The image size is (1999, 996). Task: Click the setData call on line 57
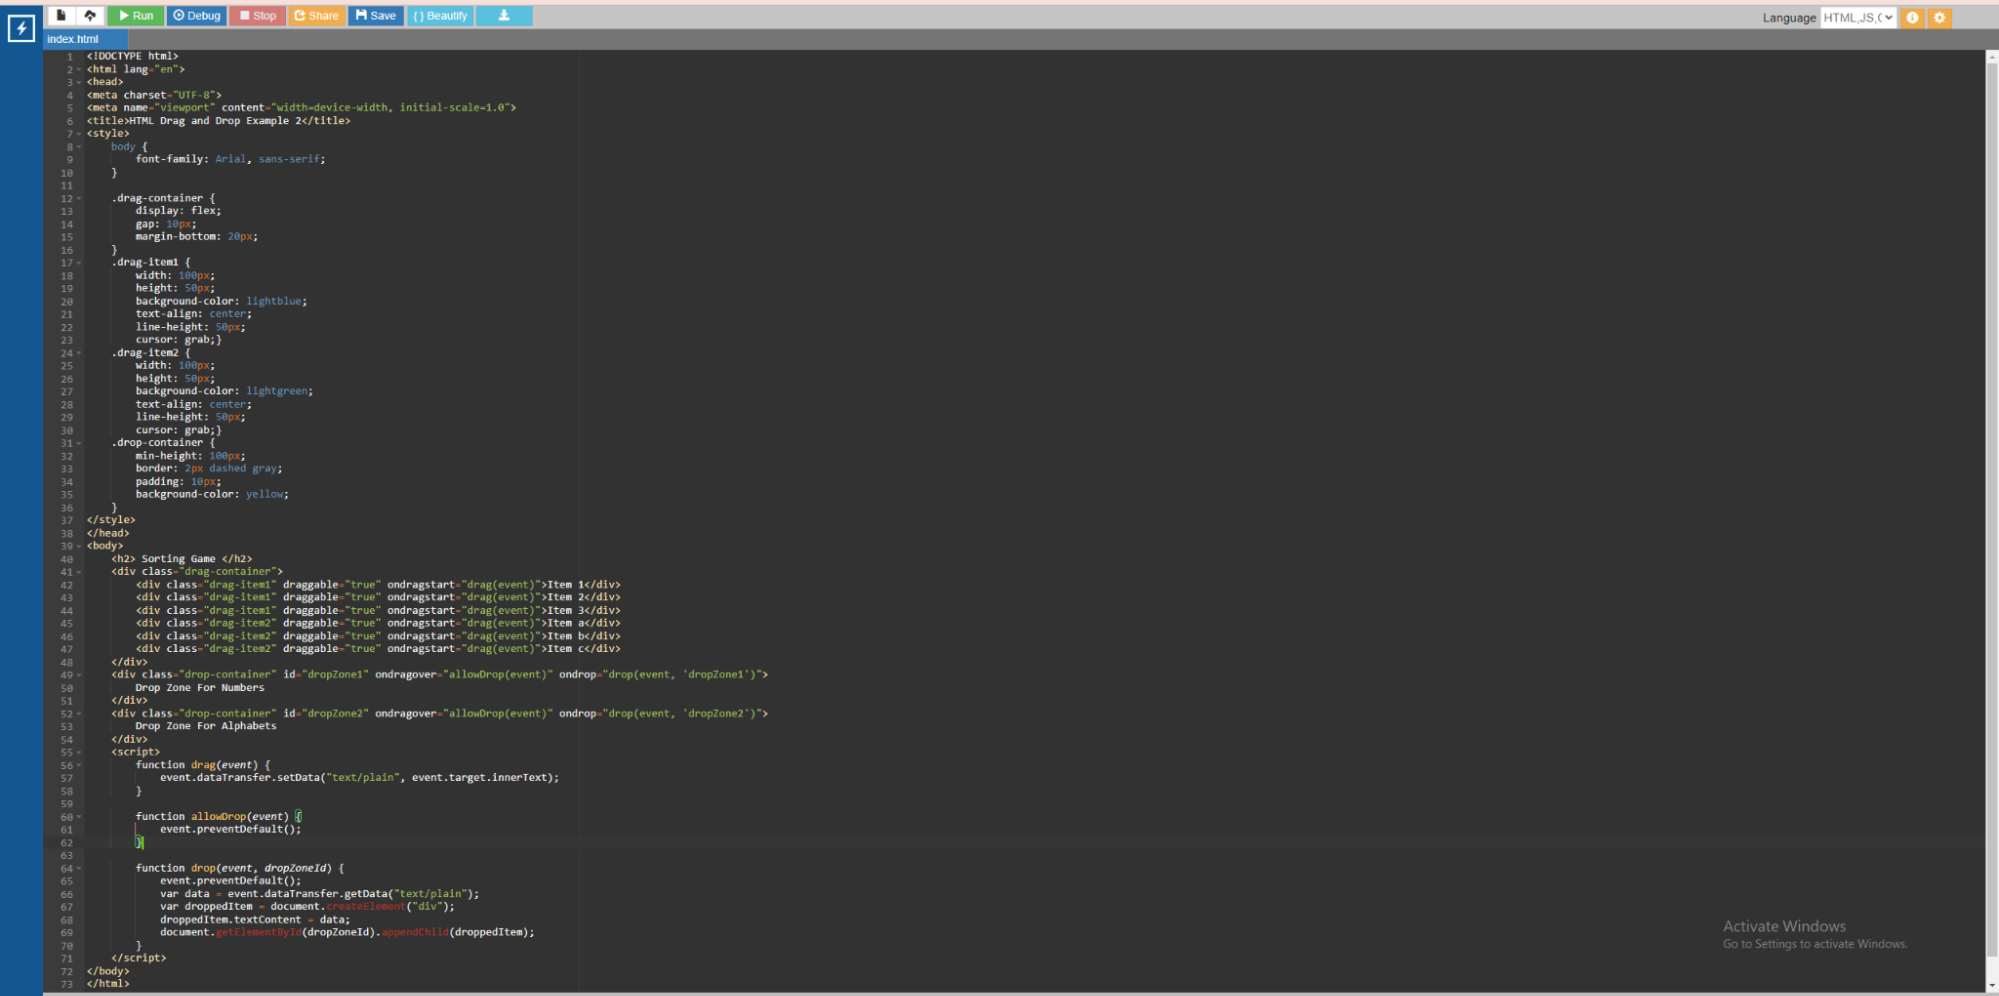tap(359, 778)
